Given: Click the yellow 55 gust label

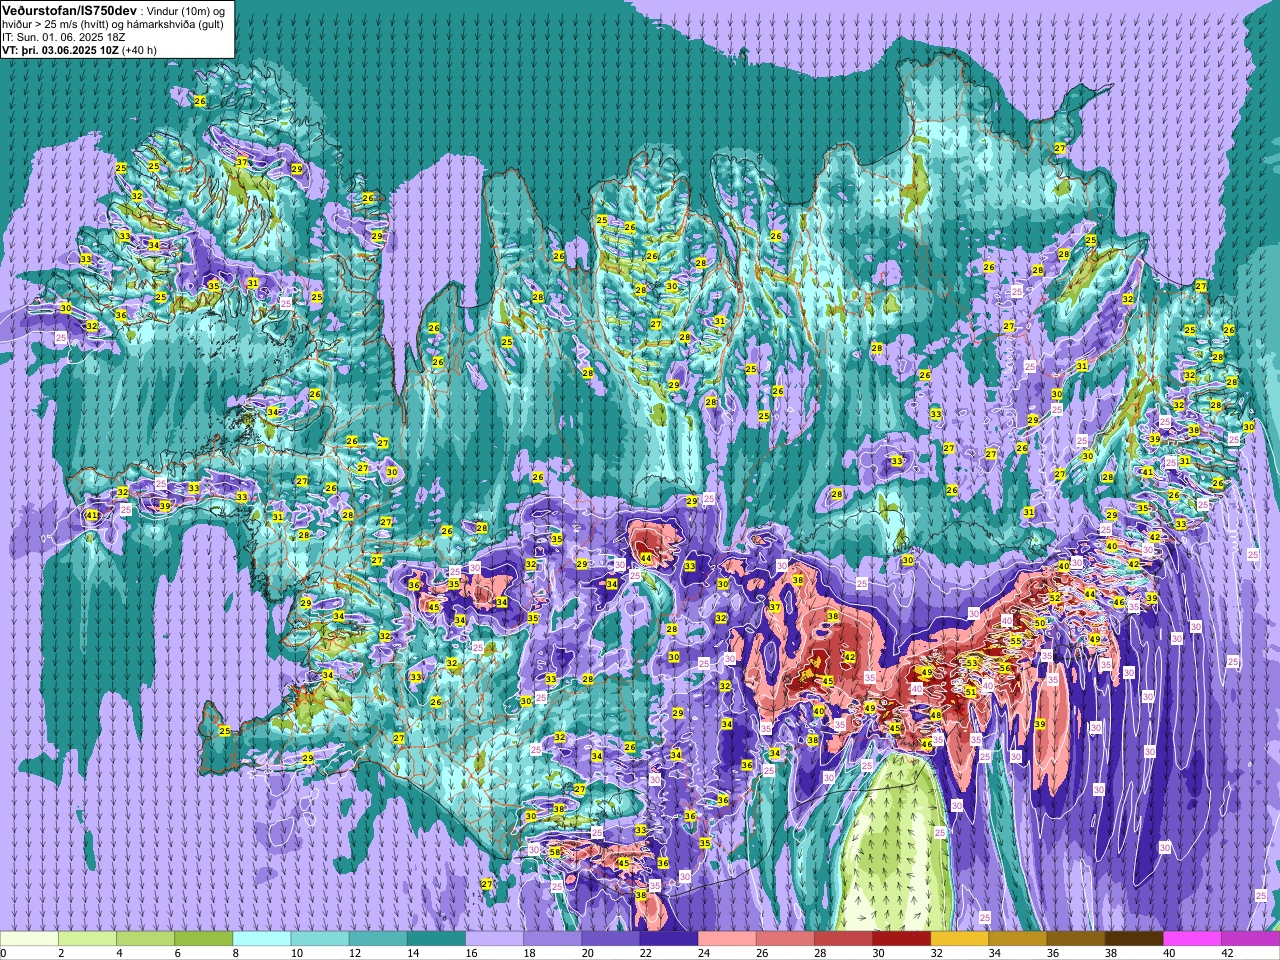Looking at the screenshot, I should click(x=1016, y=641).
